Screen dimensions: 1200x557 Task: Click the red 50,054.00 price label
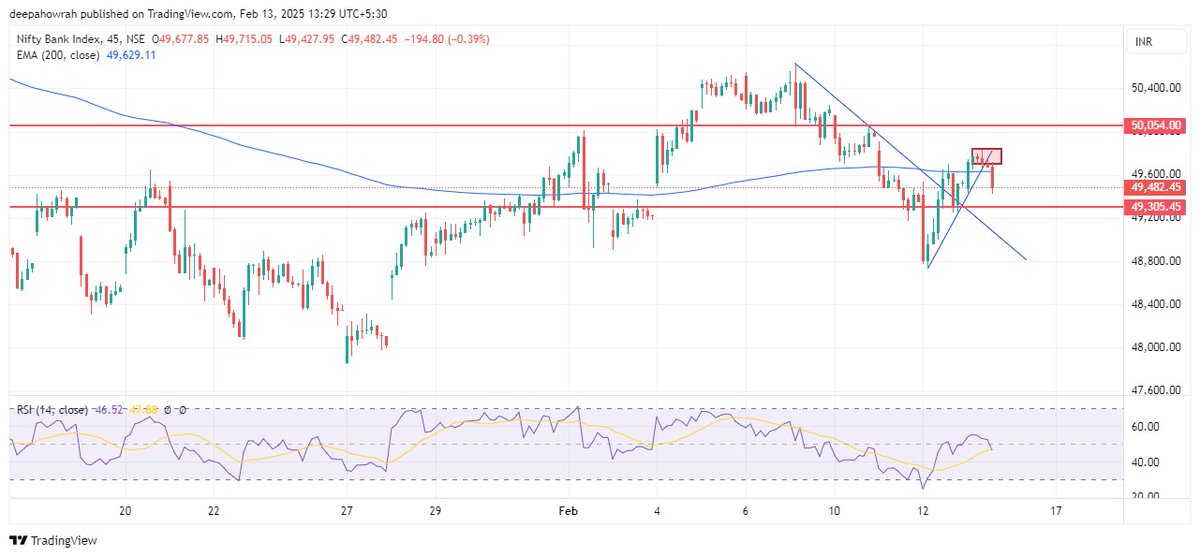[x=1156, y=126]
